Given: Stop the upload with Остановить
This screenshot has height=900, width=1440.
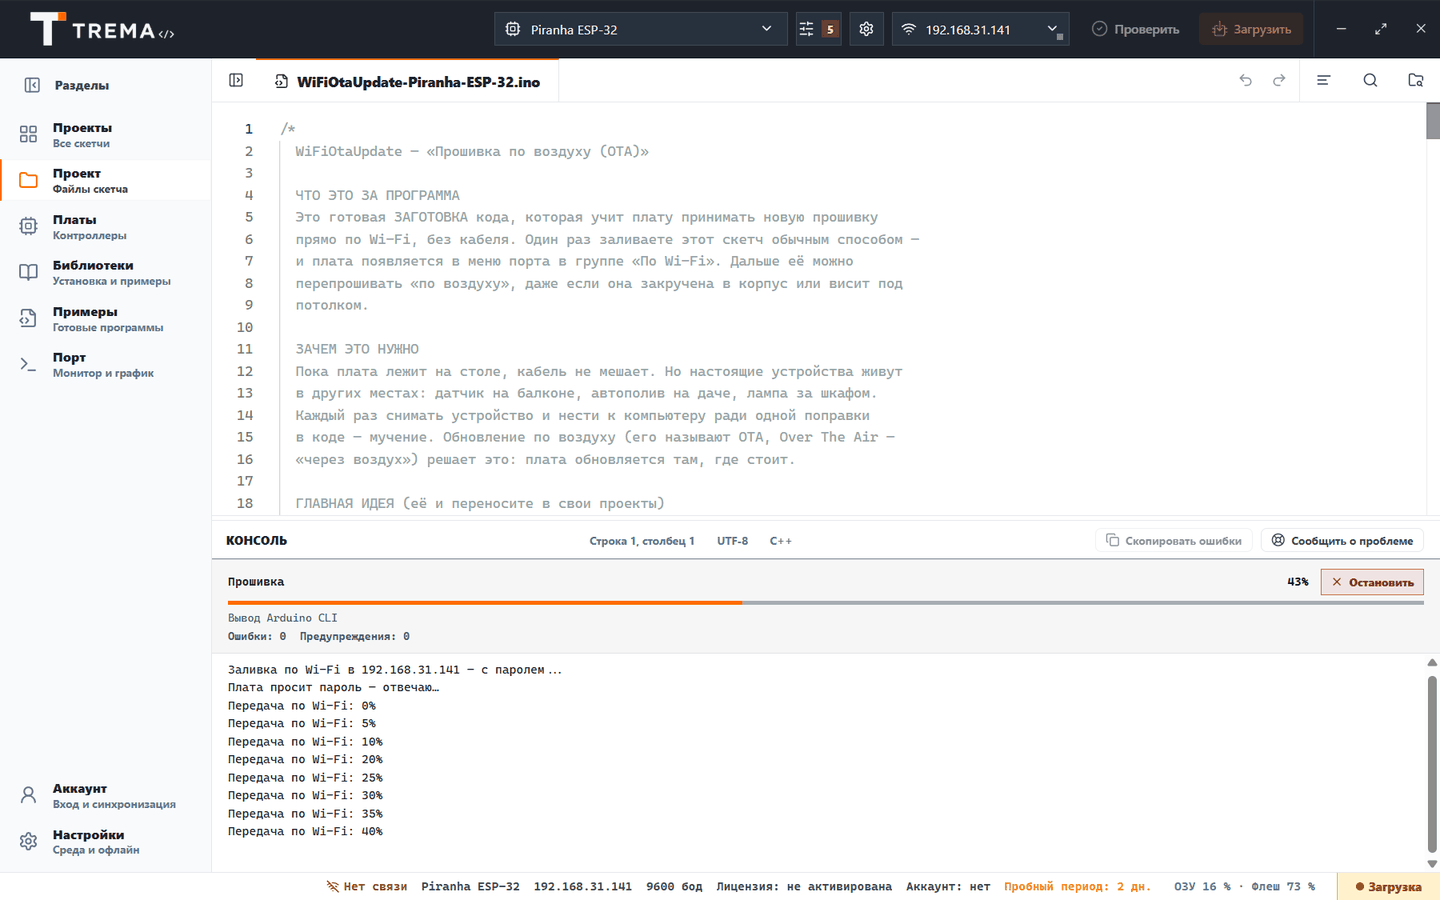Looking at the screenshot, I should (x=1372, y=582).
